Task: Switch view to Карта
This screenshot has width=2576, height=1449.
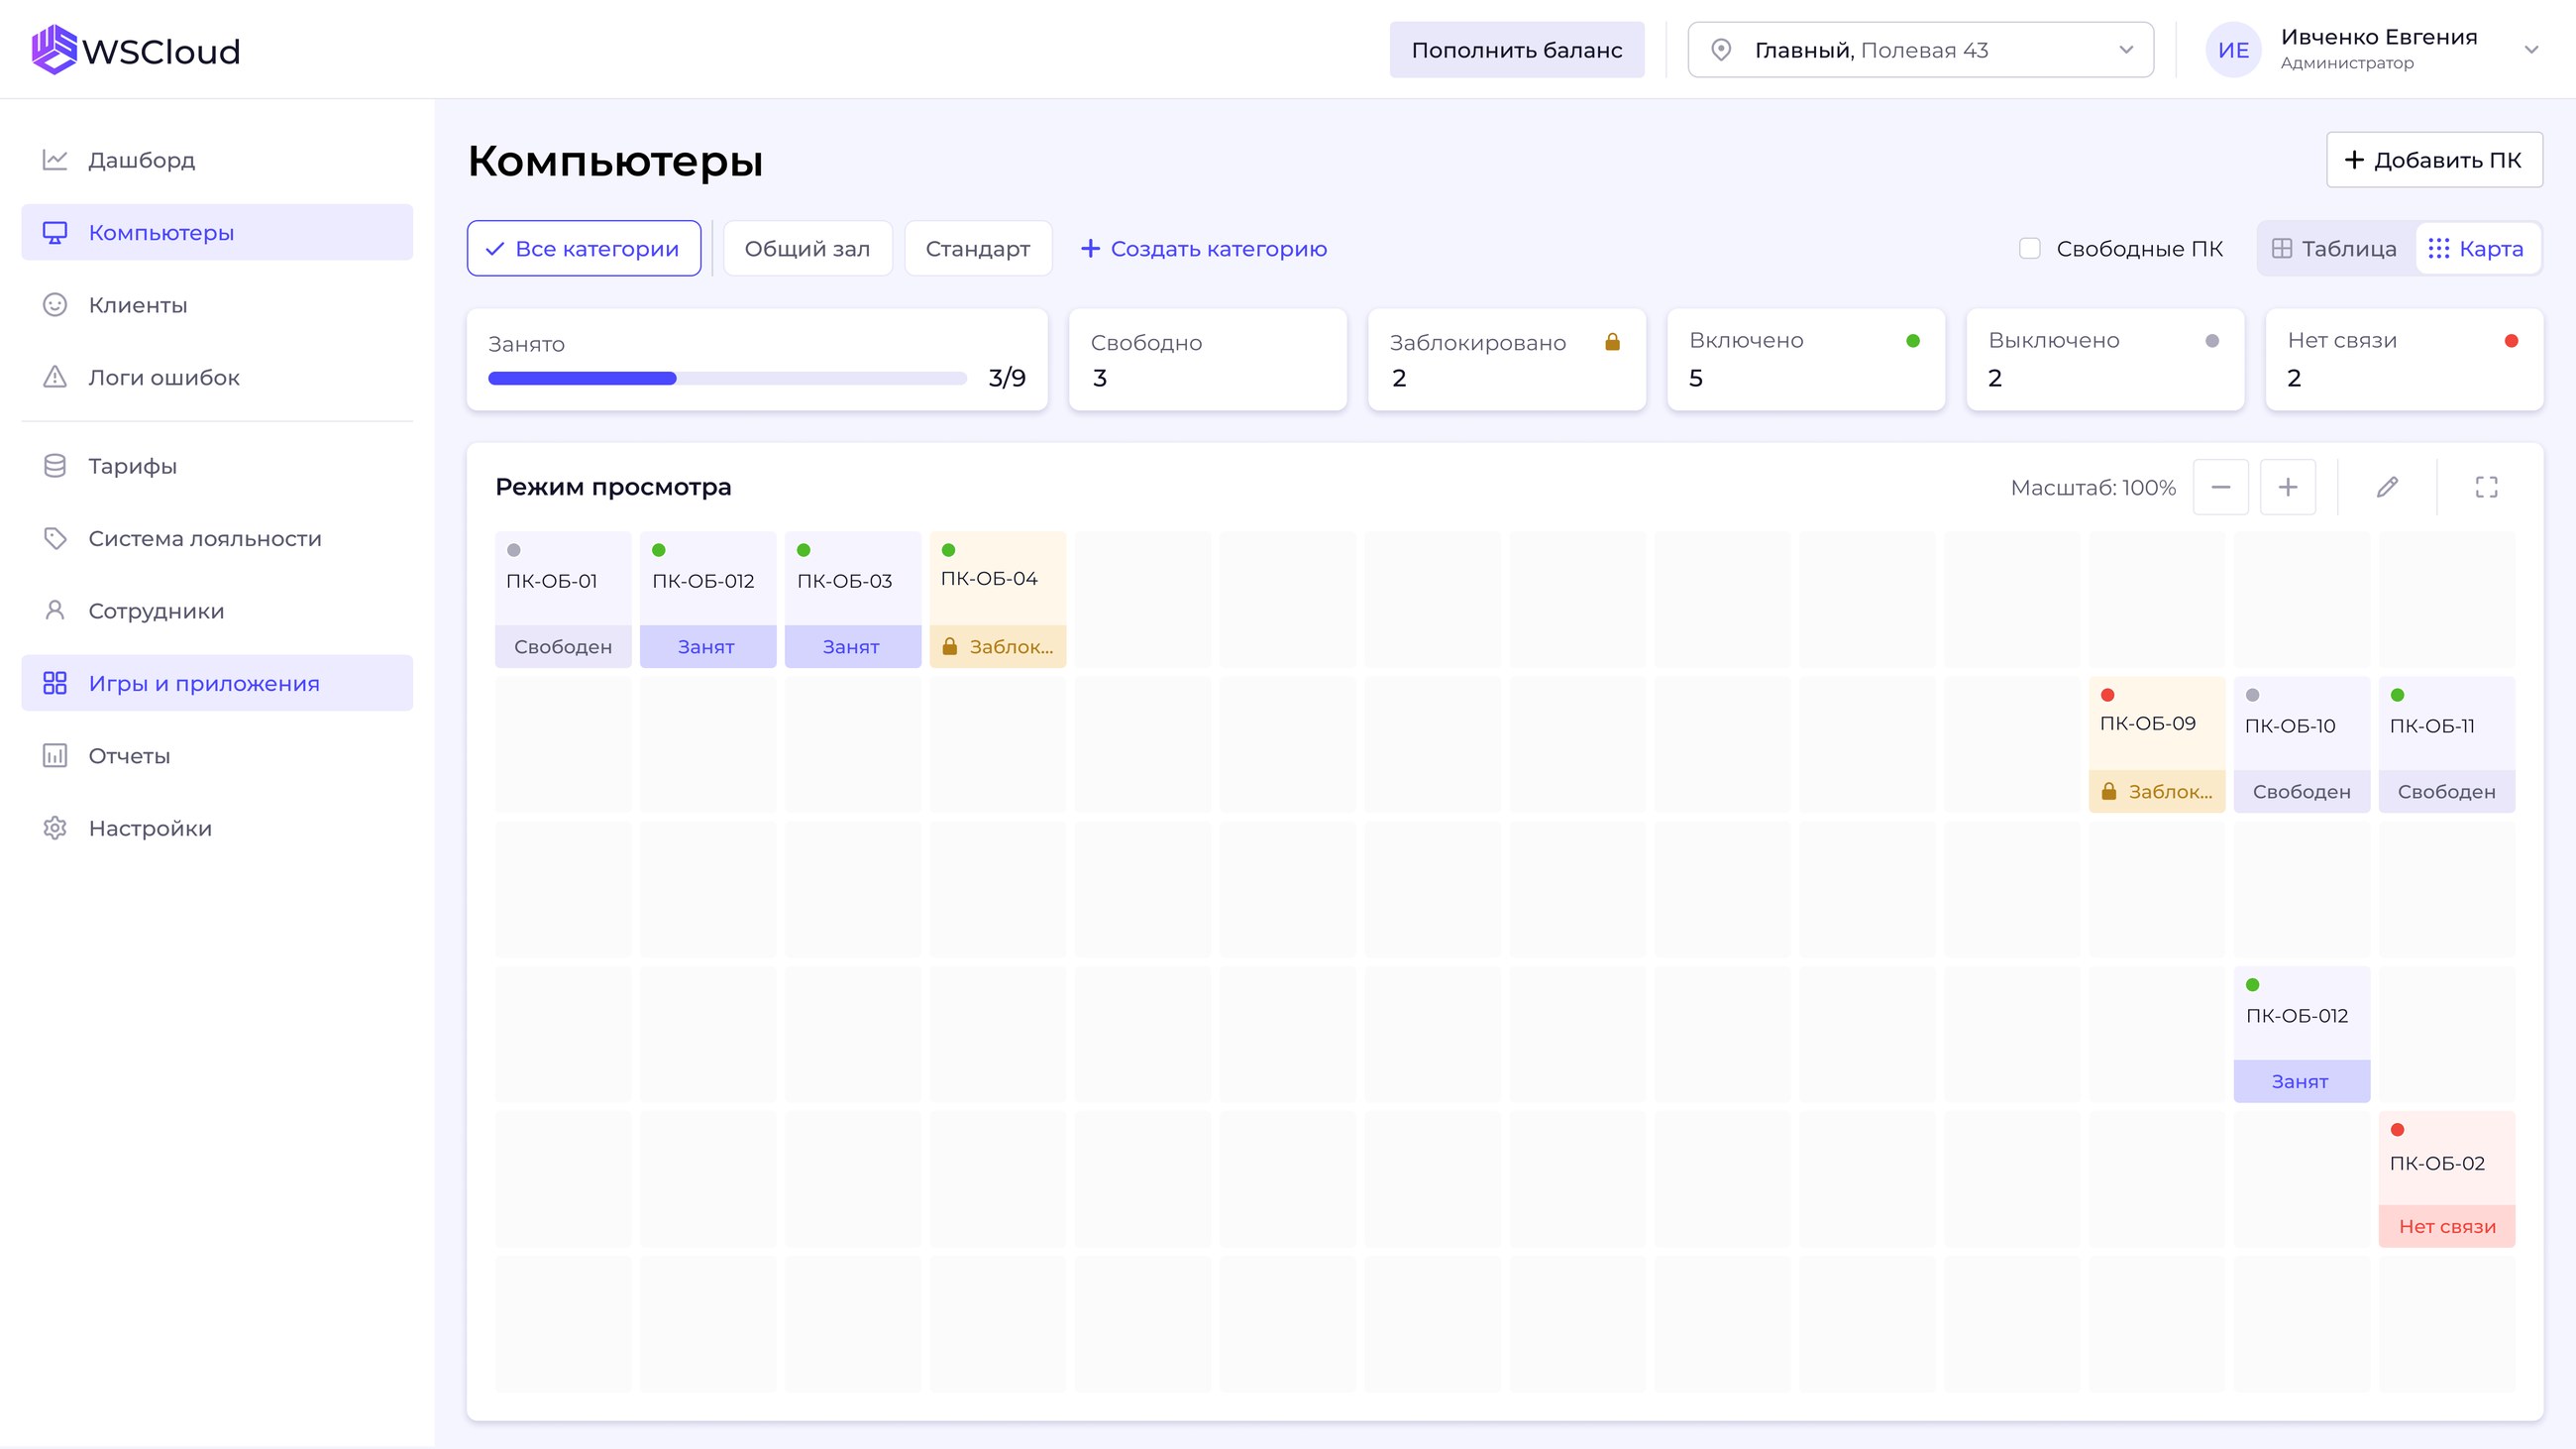Action: [x=2476, y=248]
